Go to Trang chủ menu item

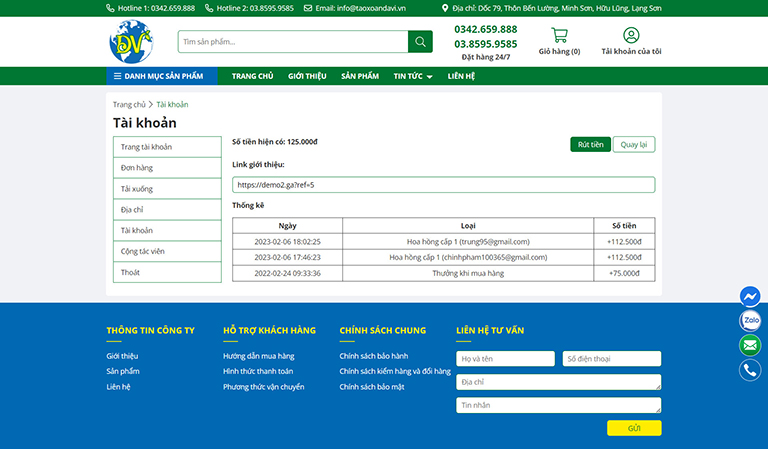pyautogui.click(x=253, y=76)
